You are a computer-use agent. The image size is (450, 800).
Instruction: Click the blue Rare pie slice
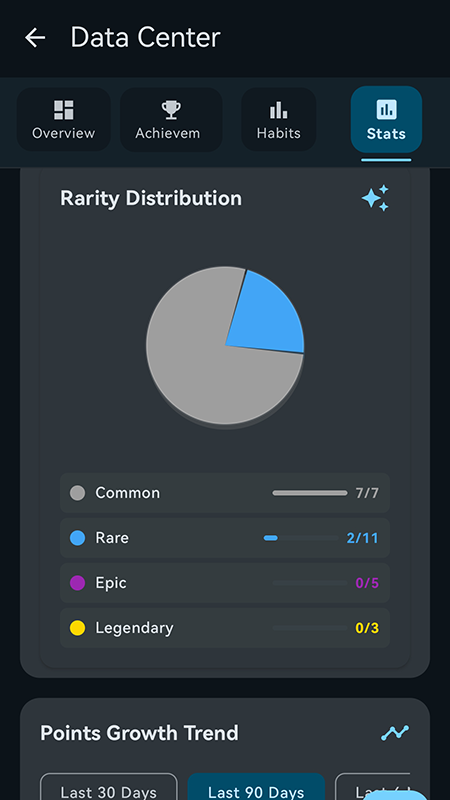coord(268,316)
